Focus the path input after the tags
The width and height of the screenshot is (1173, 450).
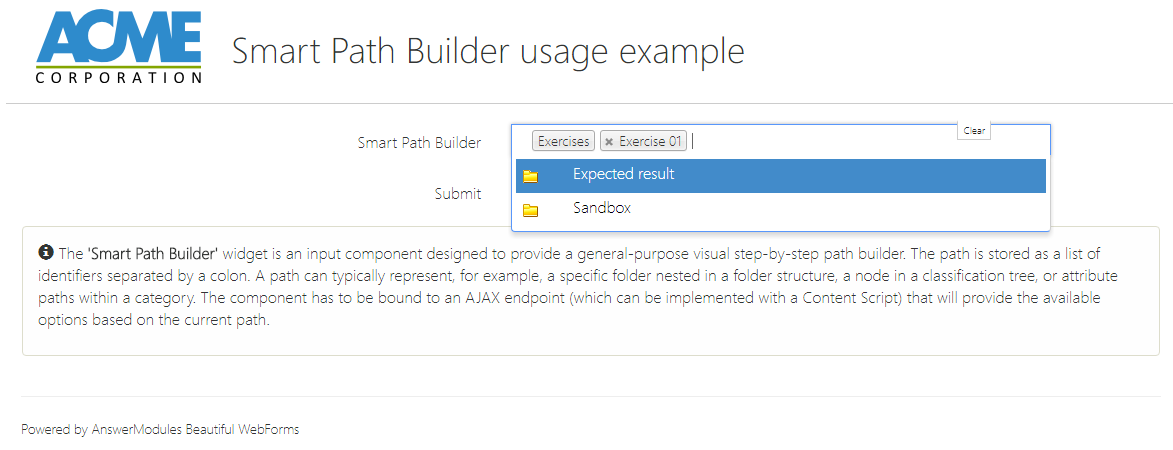pyautogui.click(x=820, y=142)
